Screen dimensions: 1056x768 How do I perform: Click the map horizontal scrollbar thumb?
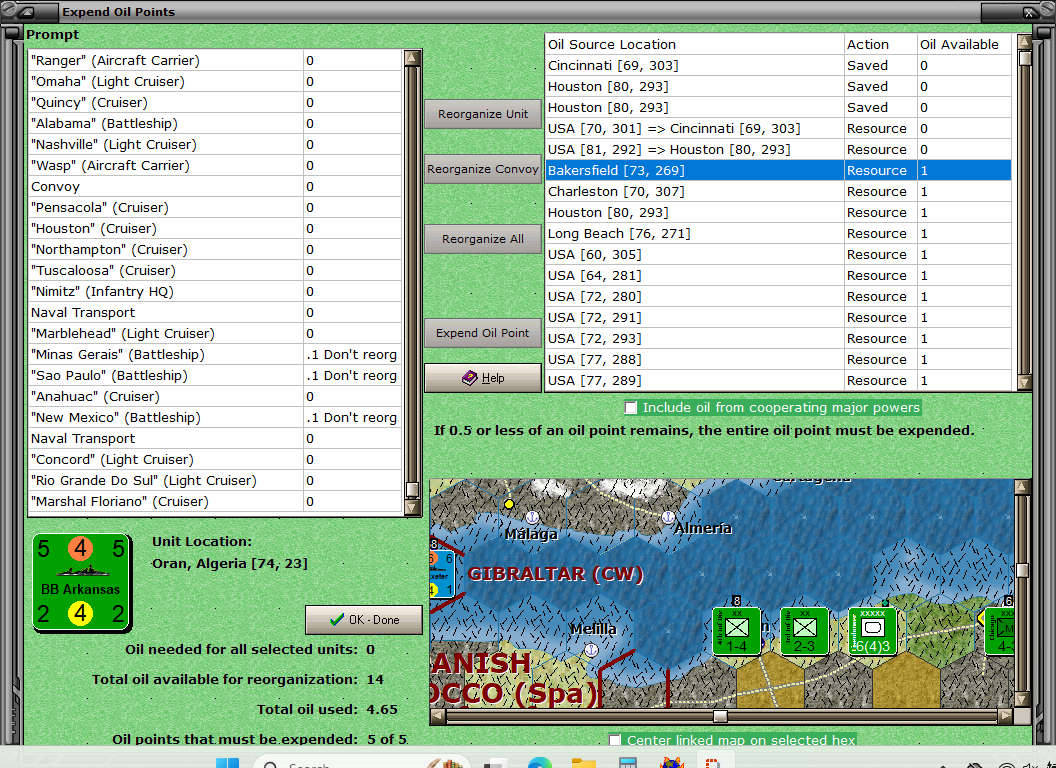click(x=720, y=716)
